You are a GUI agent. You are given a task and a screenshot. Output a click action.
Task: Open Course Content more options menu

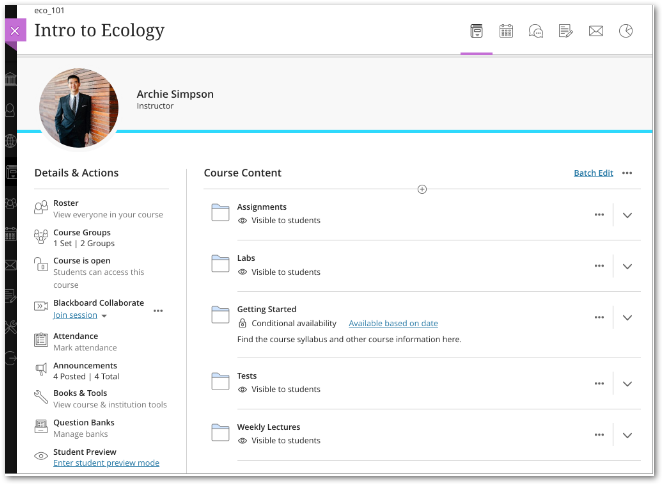(627, 173)
